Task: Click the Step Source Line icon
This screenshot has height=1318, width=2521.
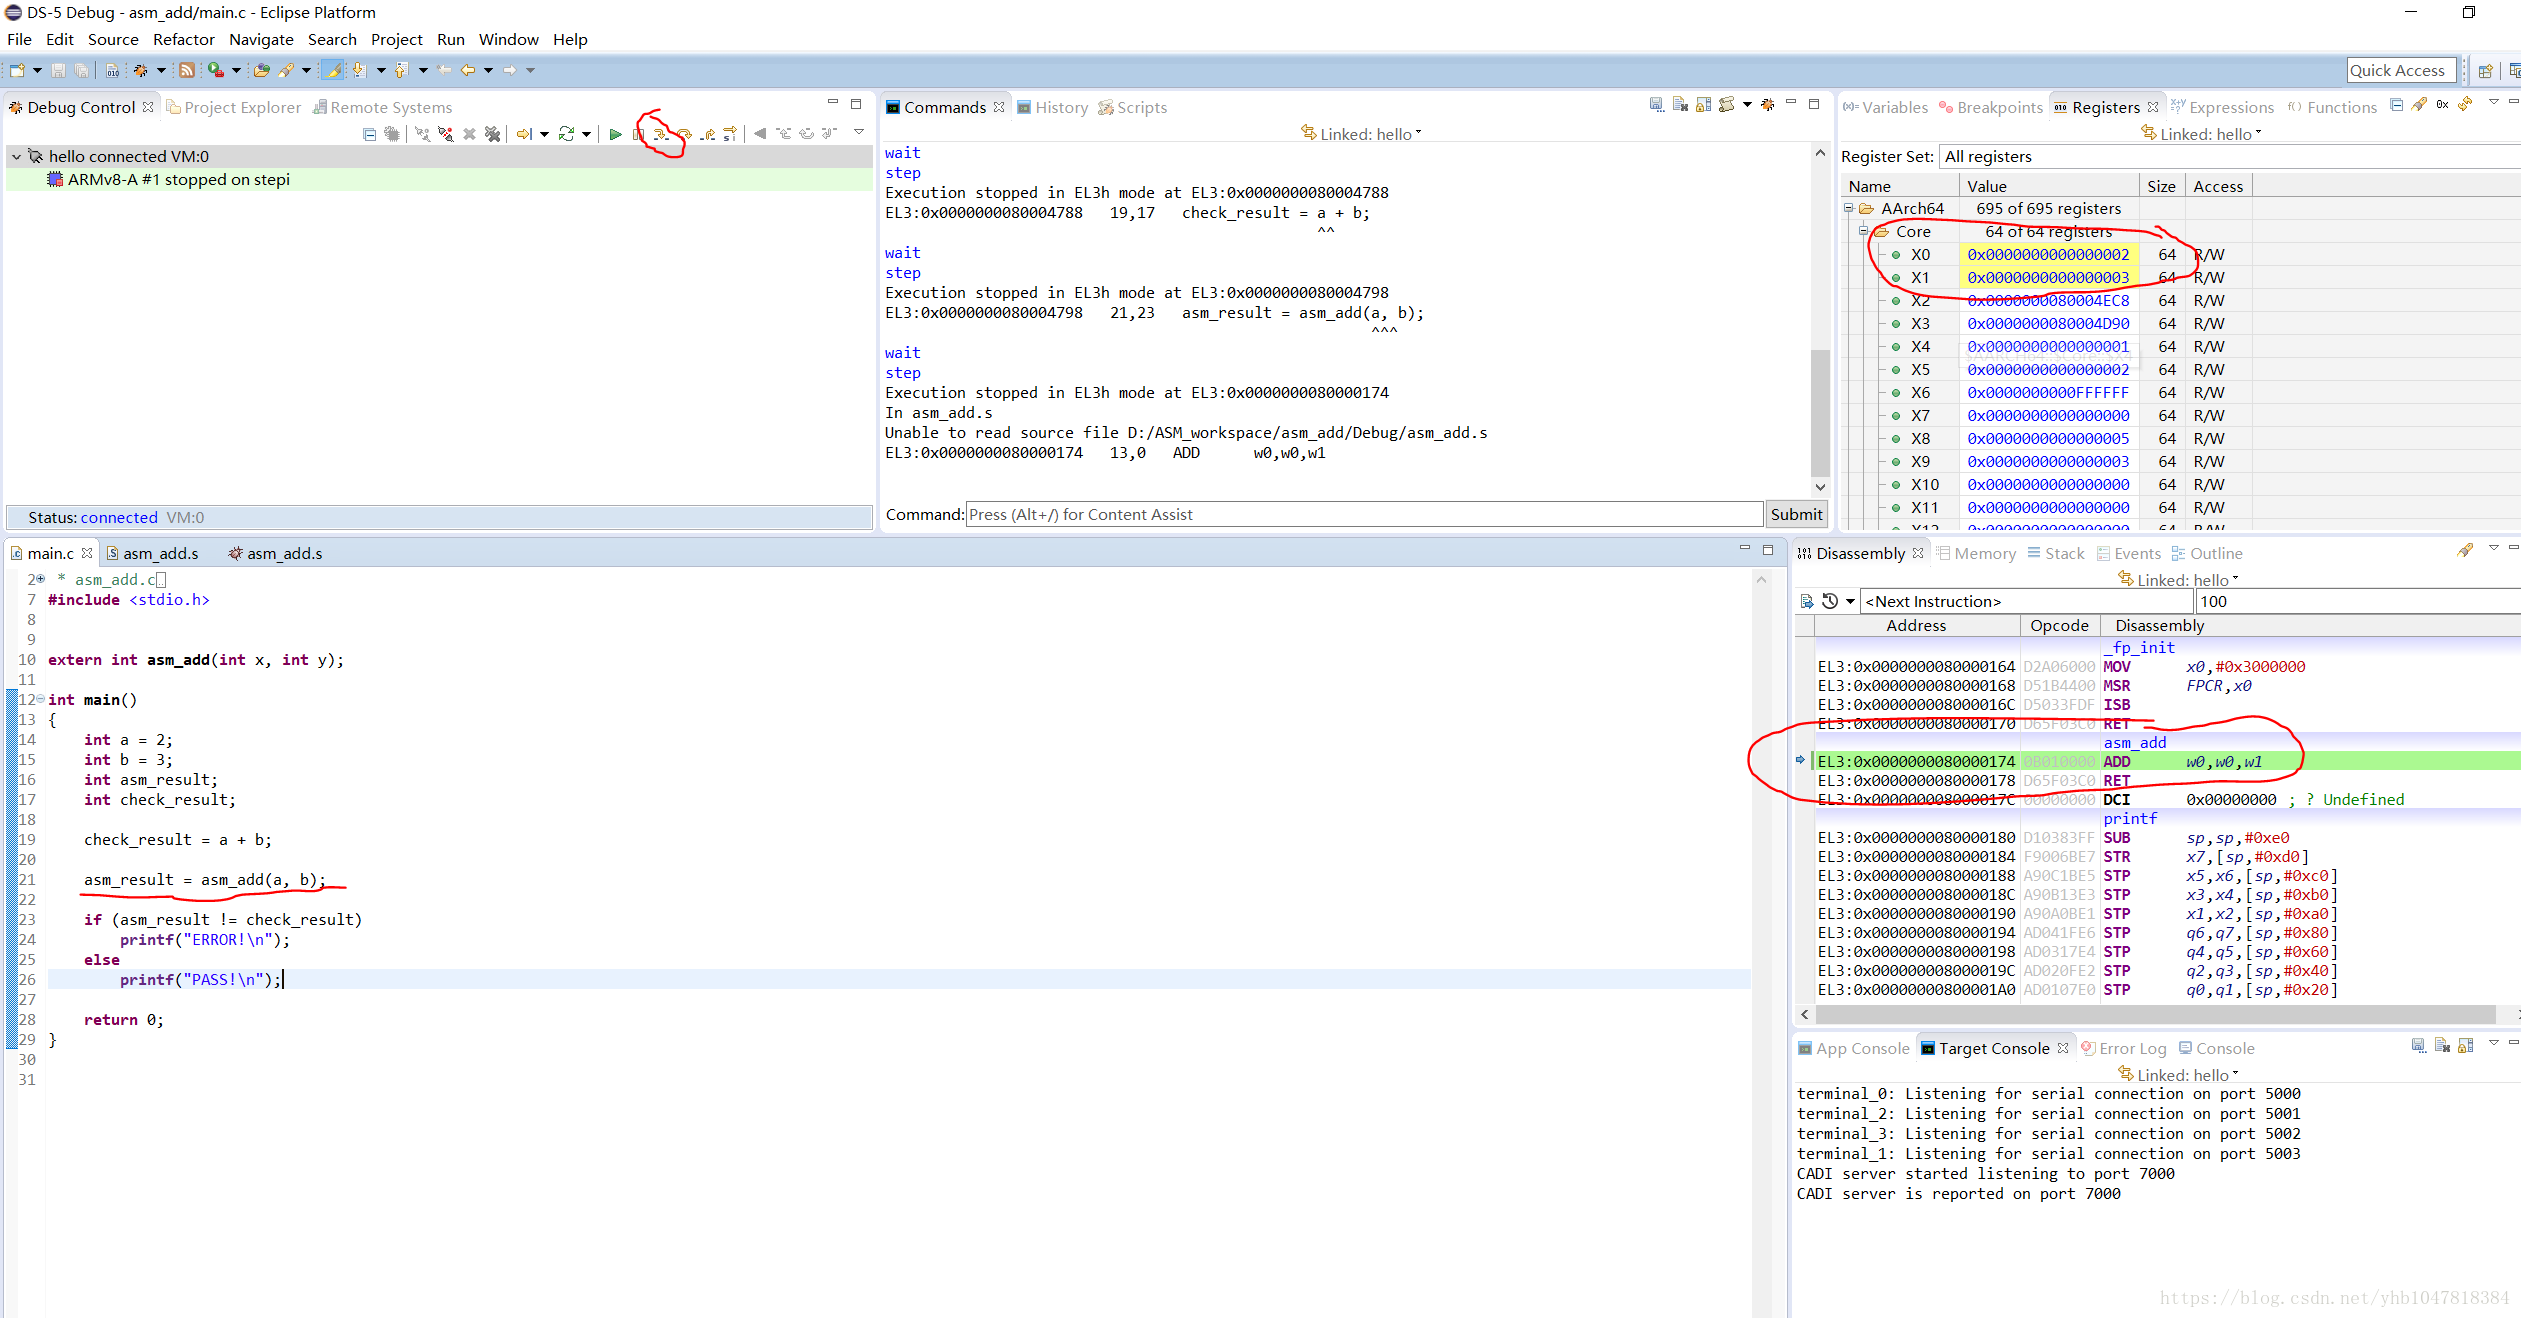Action: pyautogui.click(x=660, y=134)
